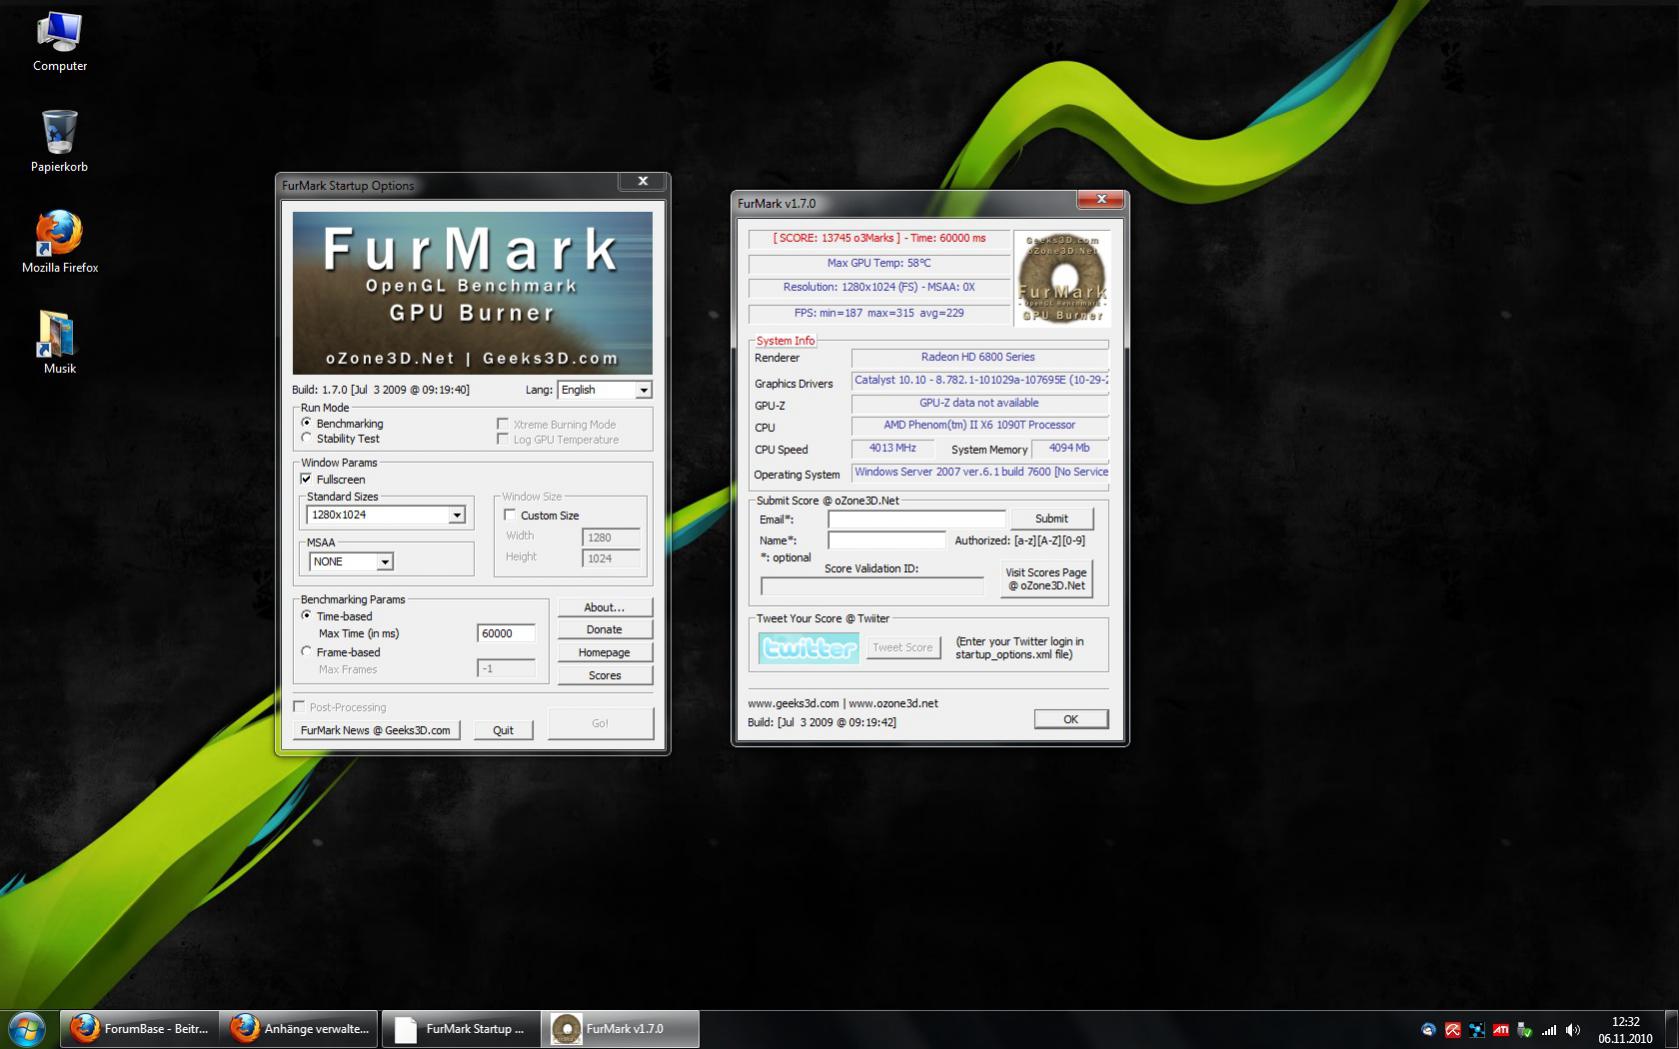Click the Twitter logo in results window
The height and width of the screenshot is (1049, 1679).
[x=808, y=648]
